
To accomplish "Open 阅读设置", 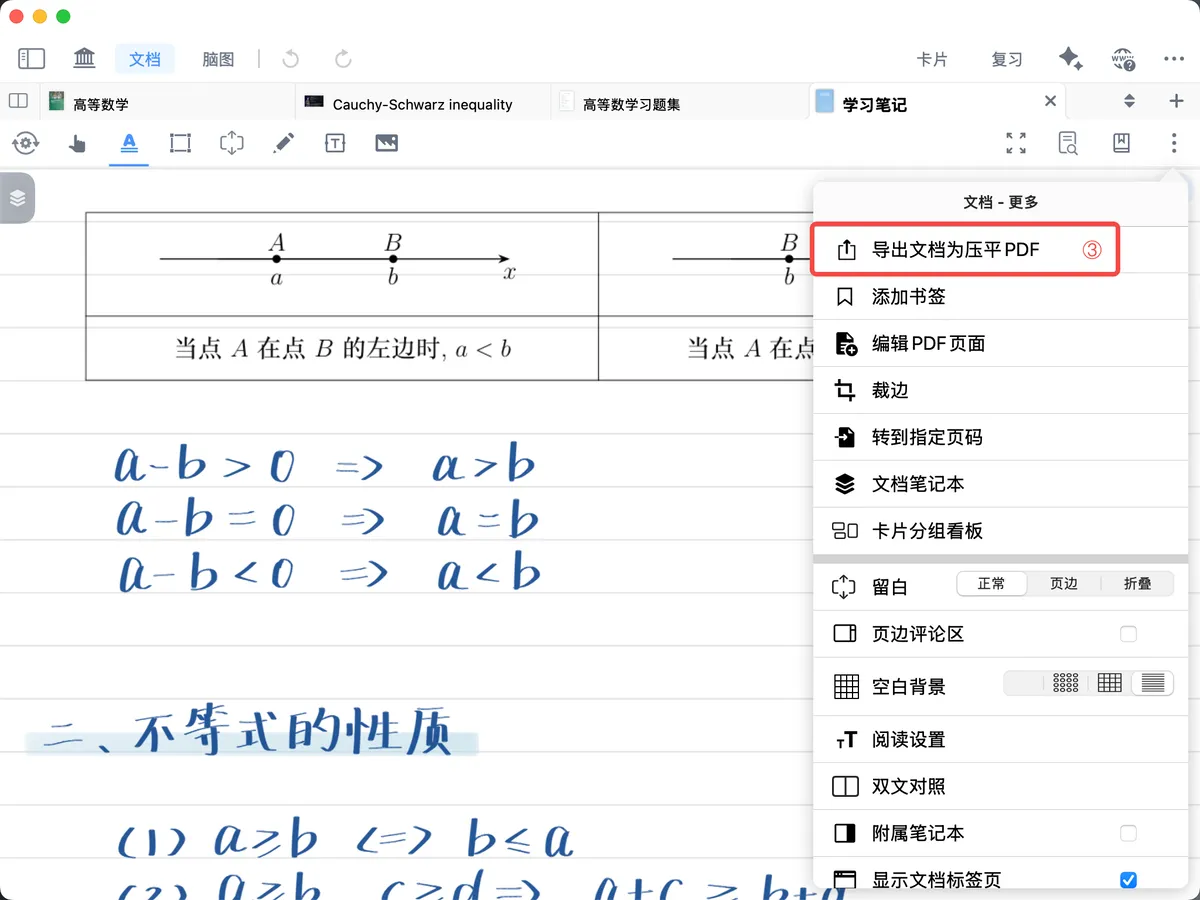I will click(x=1001, y=740).
